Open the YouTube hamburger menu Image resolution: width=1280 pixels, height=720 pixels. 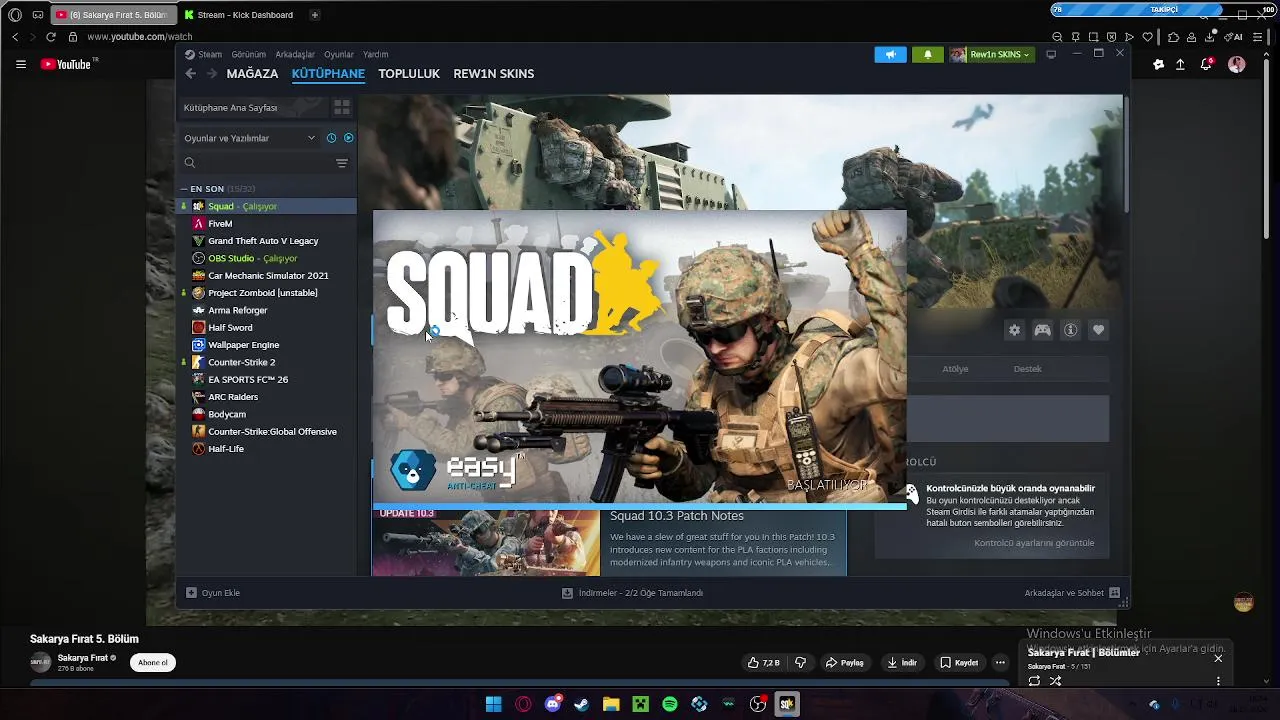click(21, 64)
